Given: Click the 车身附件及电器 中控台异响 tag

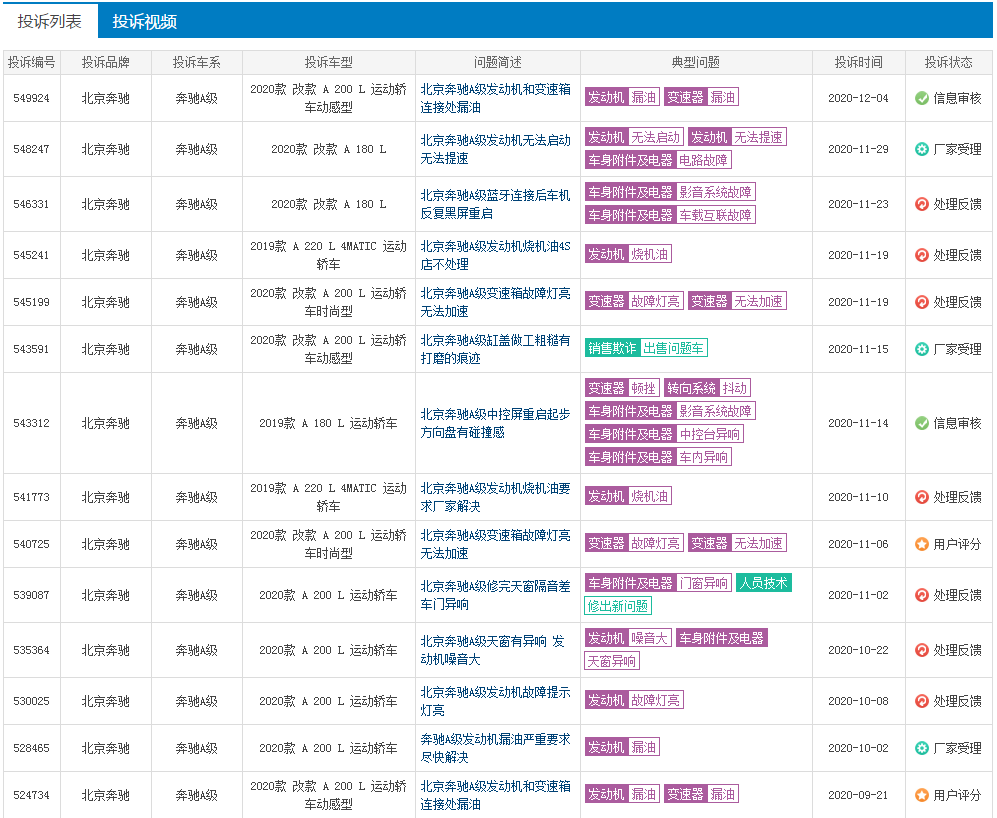Looking at the screenshot, I should (664, 434).
